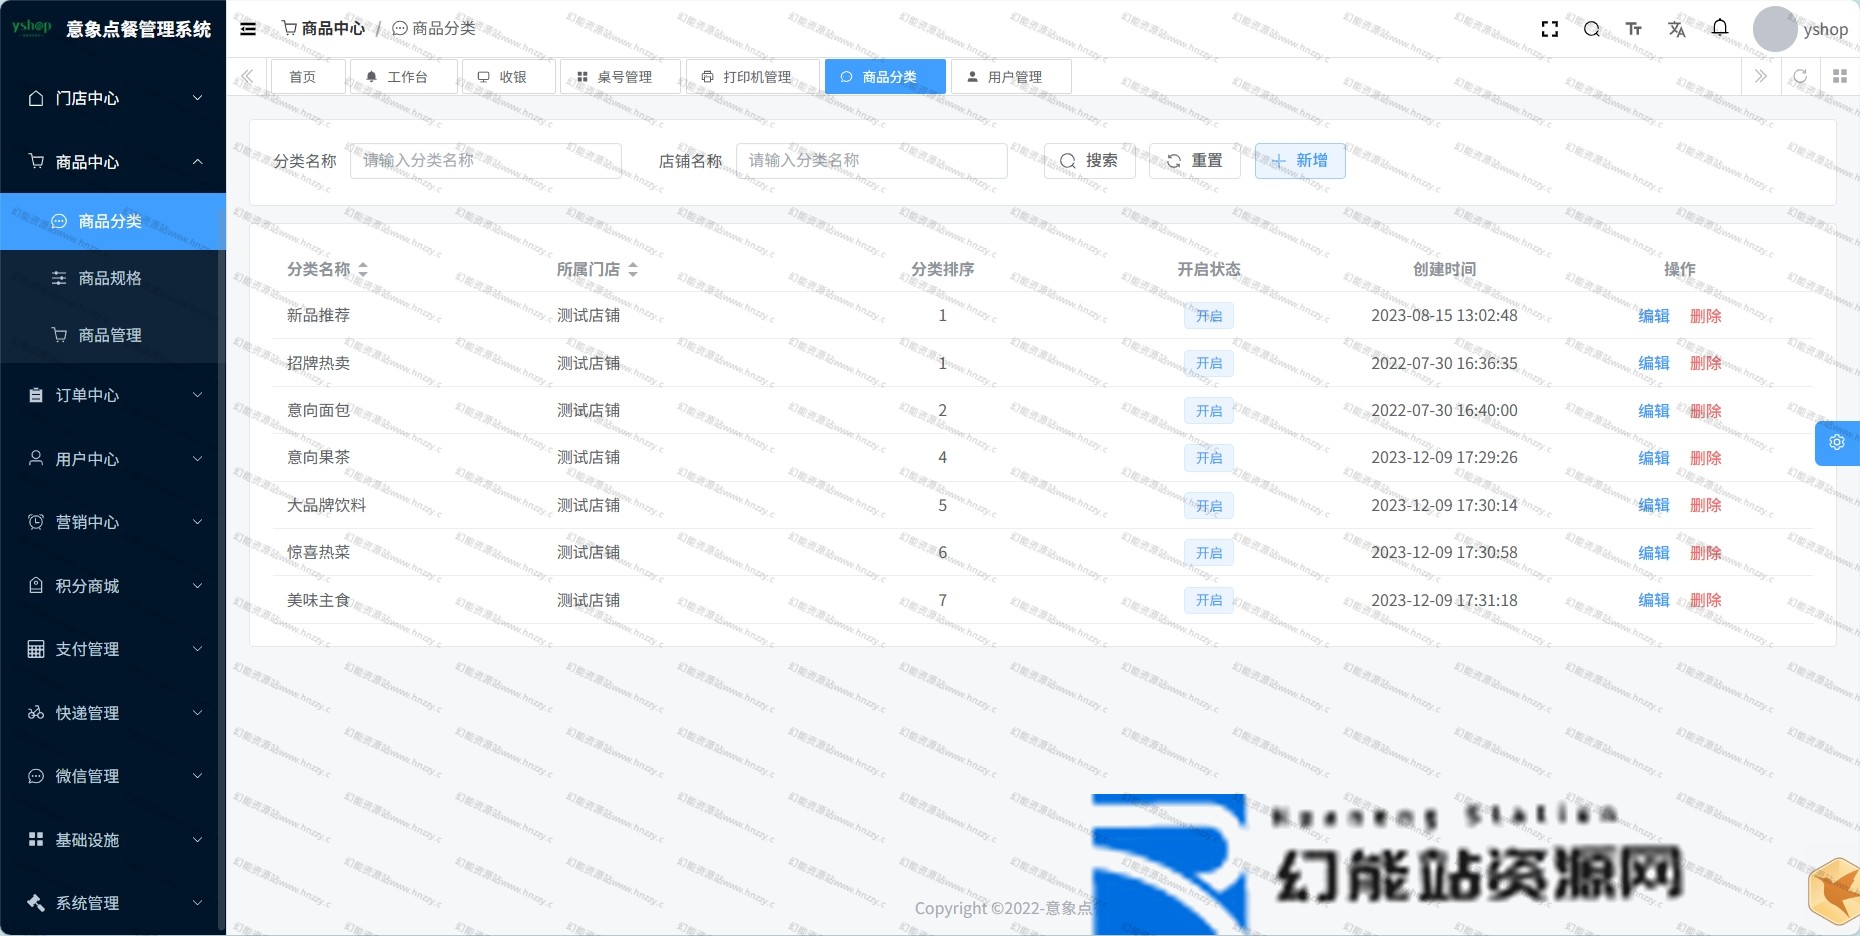This screenshot has width=1860, height=936.
Task: Open the search magnifier in header
Action: point(1592,29)
